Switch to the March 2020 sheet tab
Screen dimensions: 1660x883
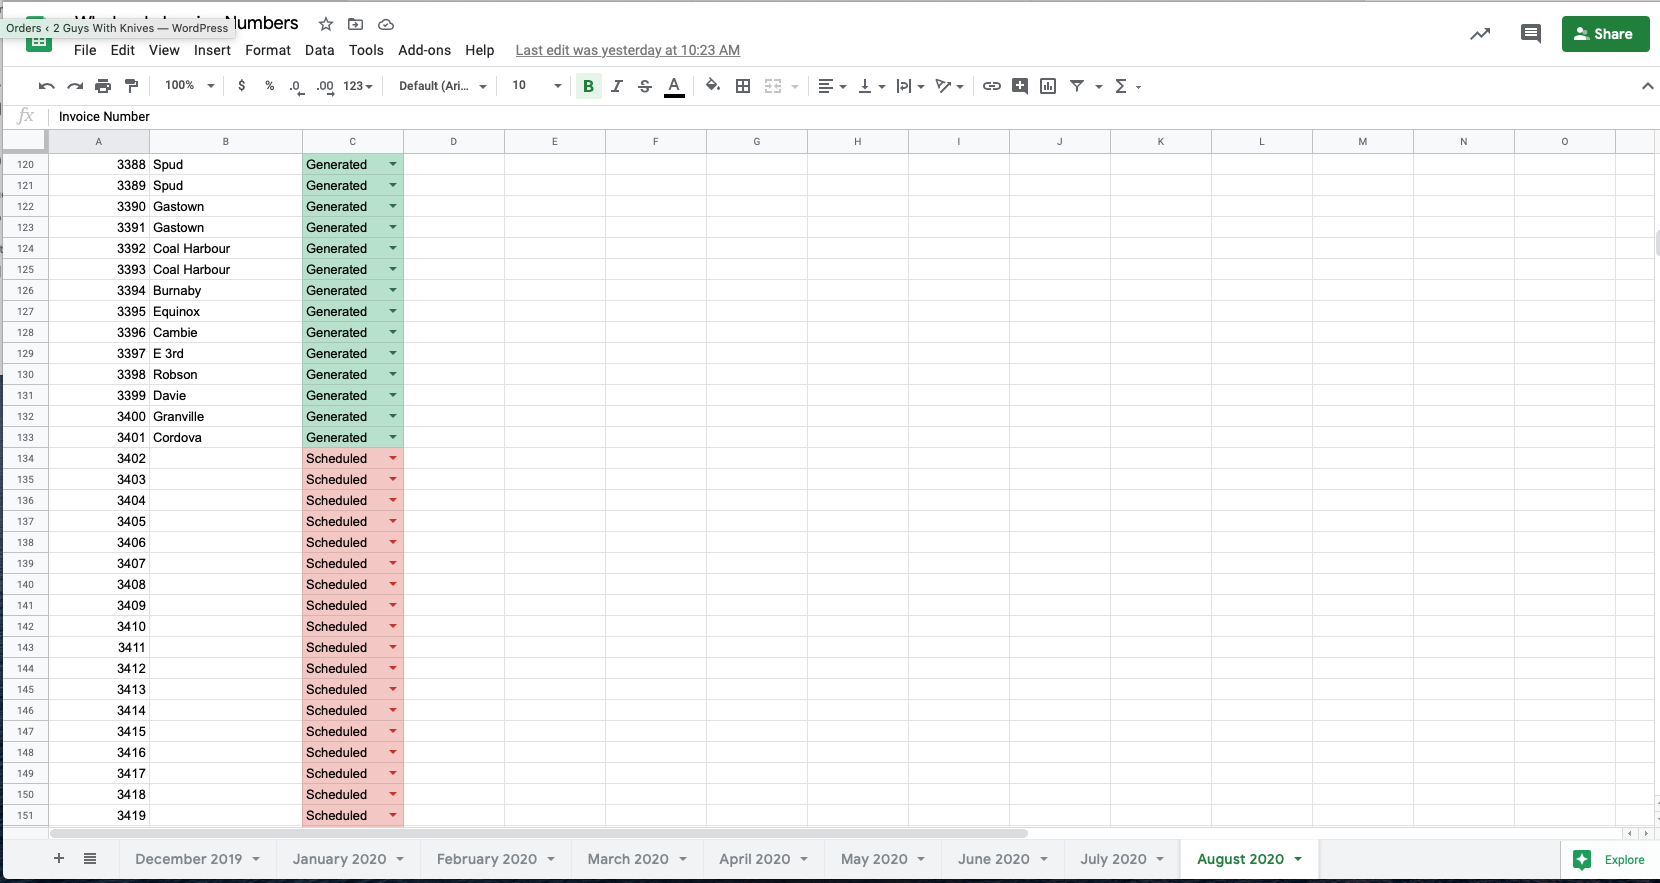pos(627,859)
